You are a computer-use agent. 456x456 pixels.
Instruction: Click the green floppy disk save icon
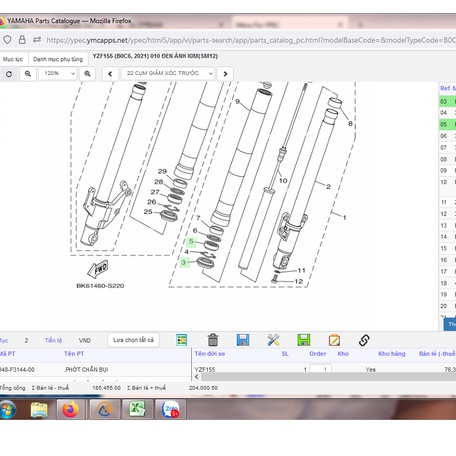[x=304, y=340]
